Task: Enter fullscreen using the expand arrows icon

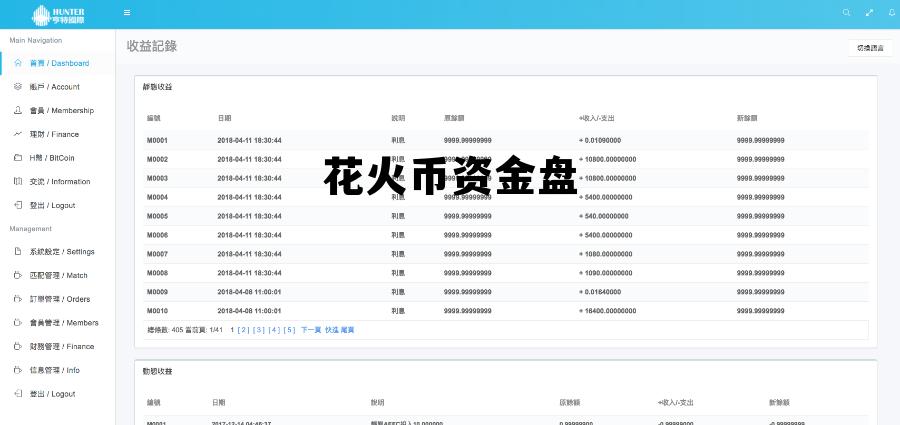Action: pyautogui.click(x=870, y=13)
